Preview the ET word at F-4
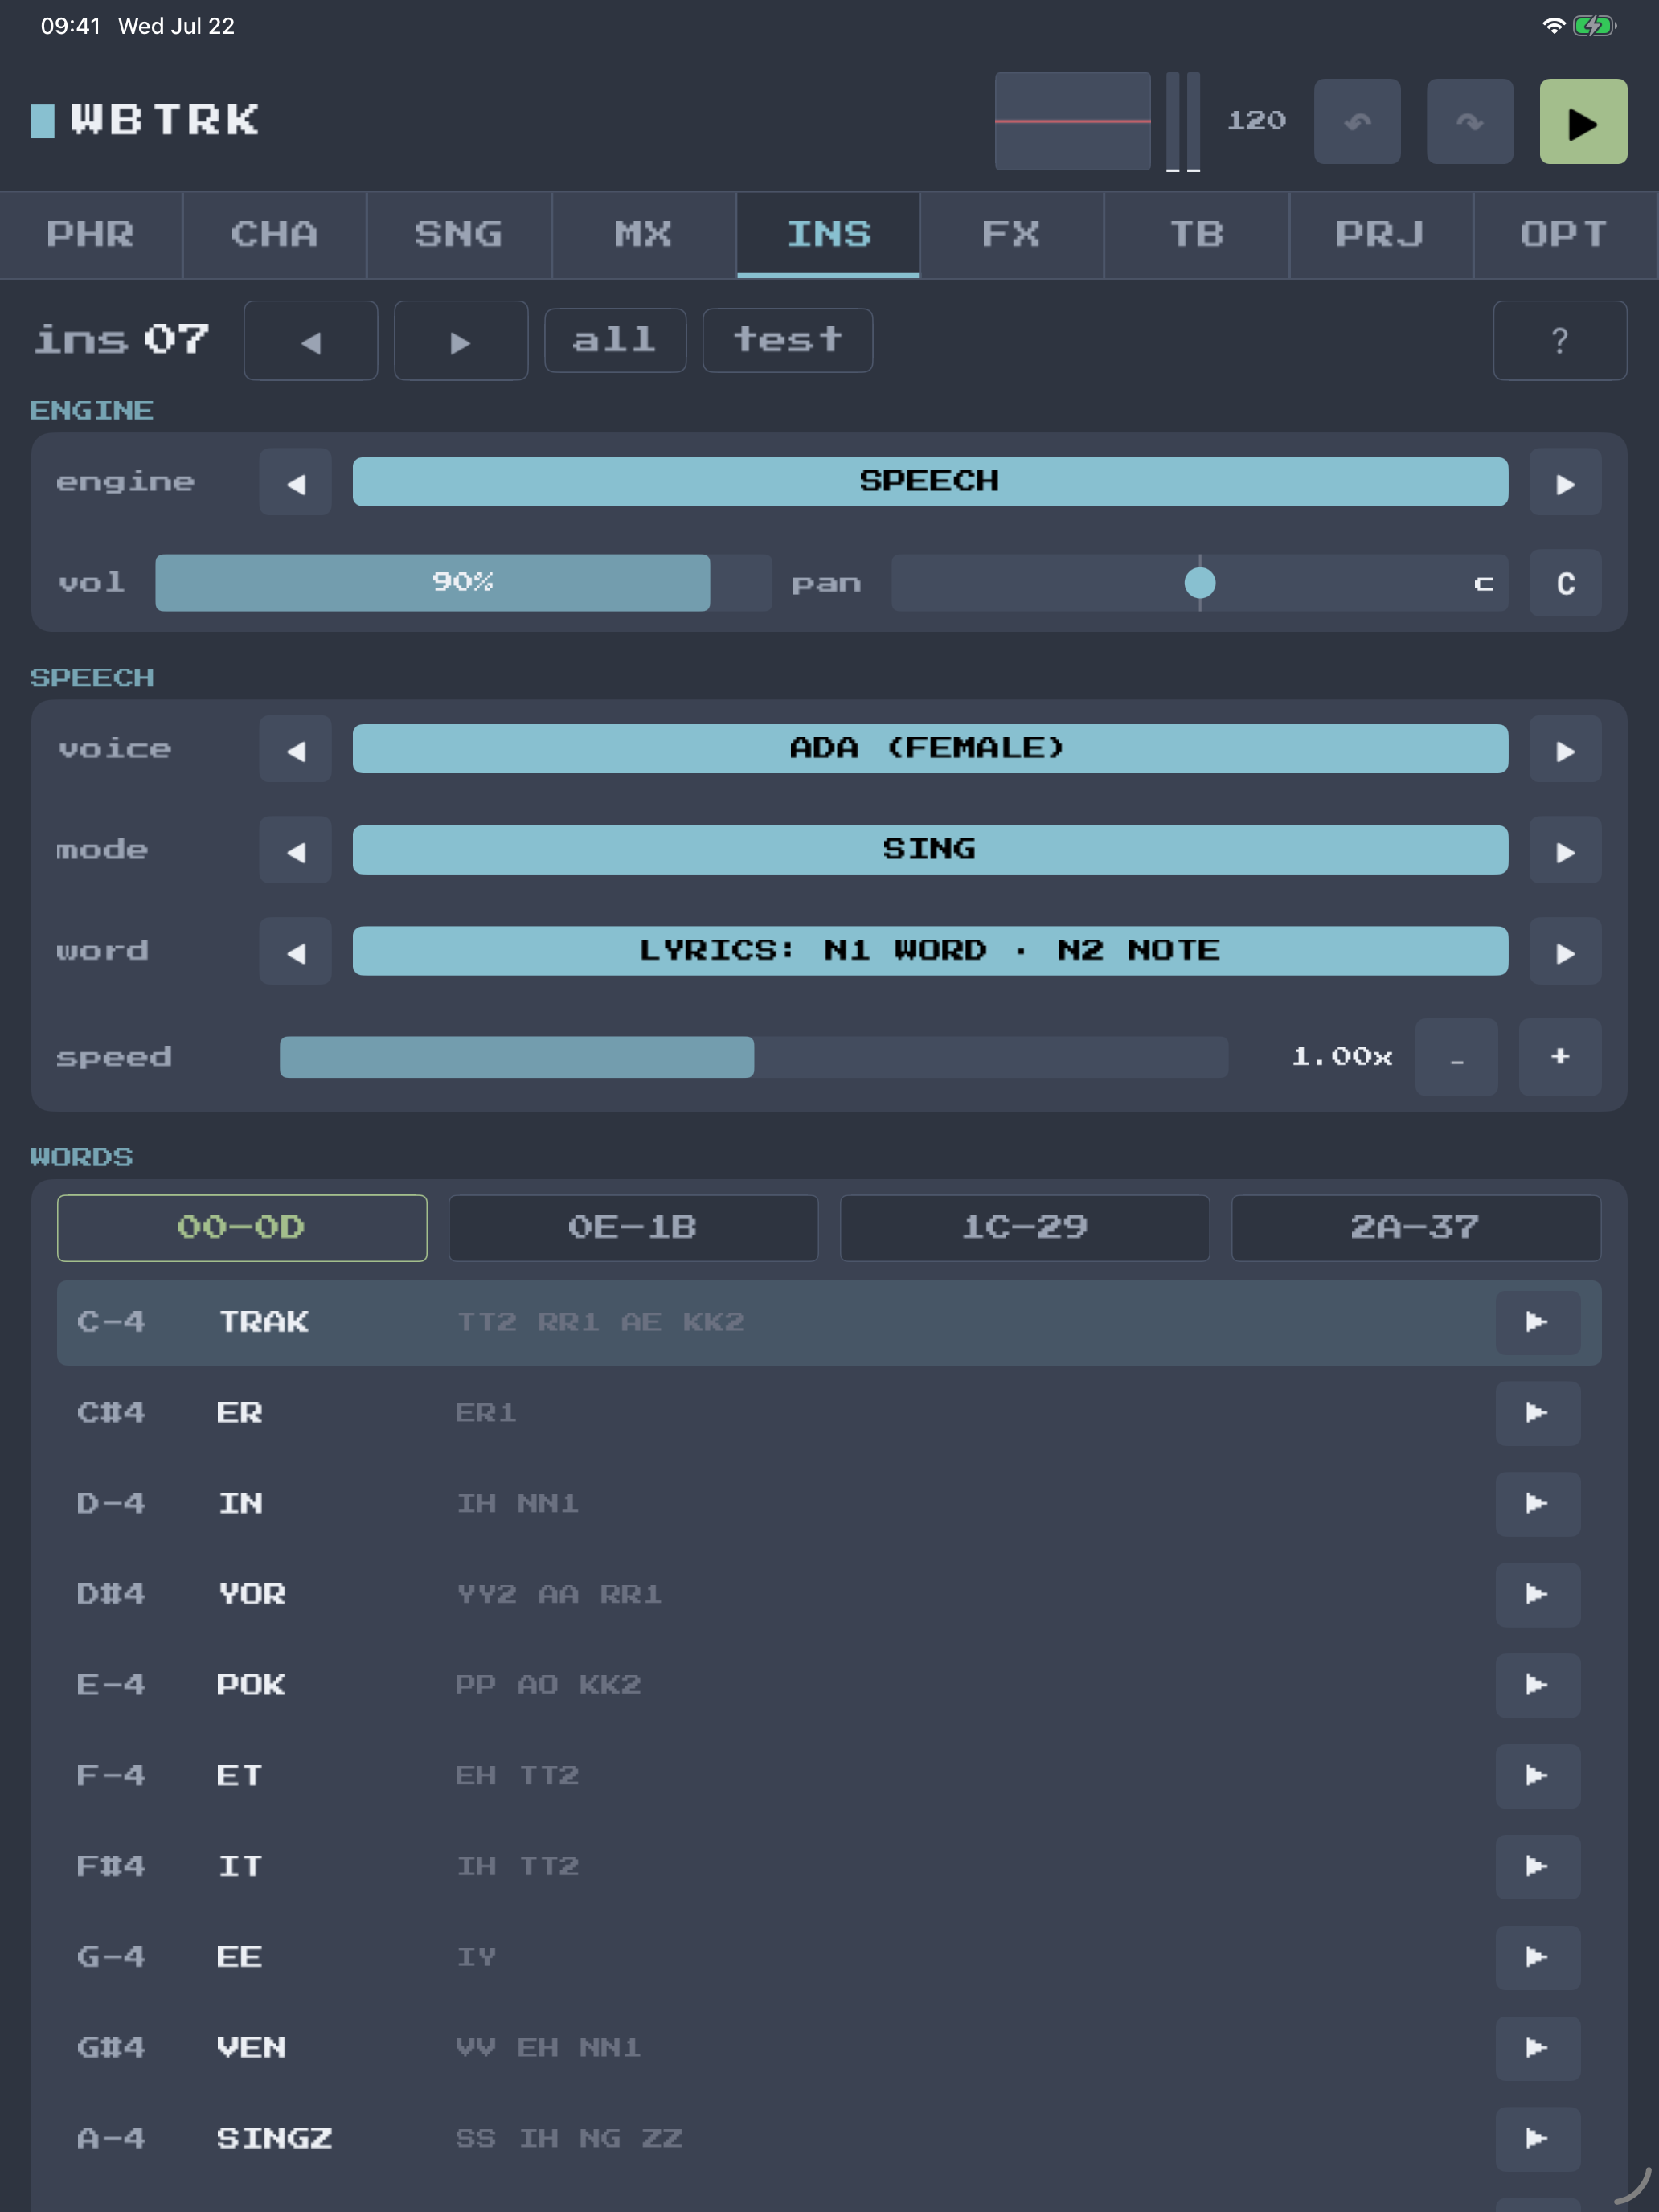 coord(1537,1776)
